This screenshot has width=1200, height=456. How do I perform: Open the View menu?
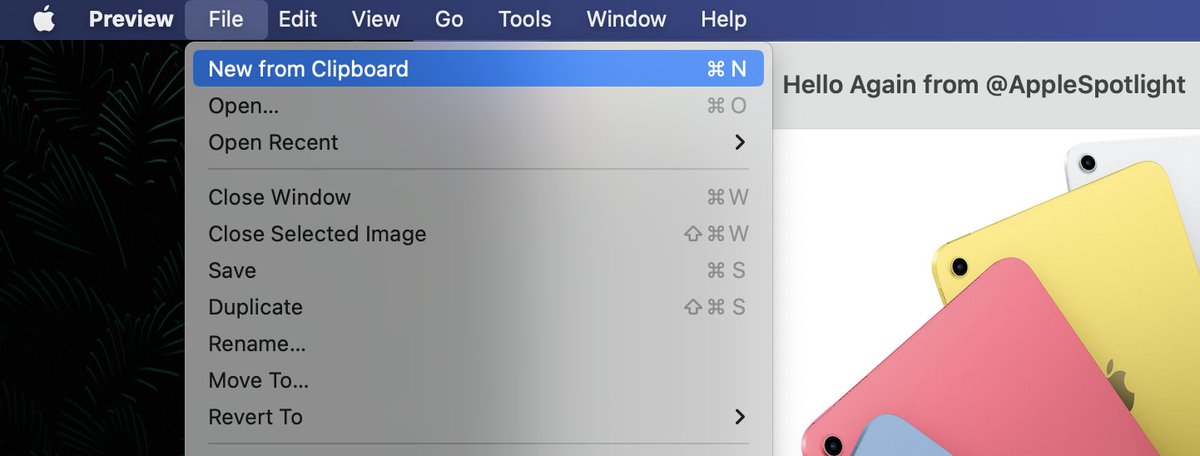[x=376, y=19]
